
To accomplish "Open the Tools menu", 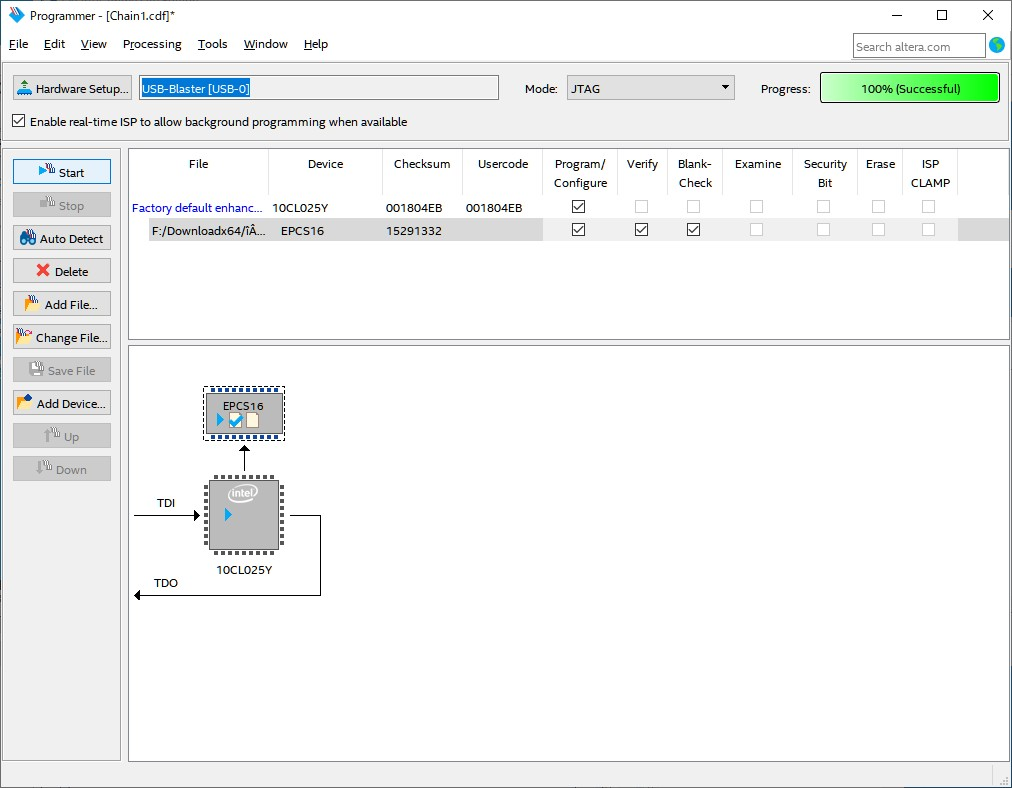I will click(x=212, y=44).
